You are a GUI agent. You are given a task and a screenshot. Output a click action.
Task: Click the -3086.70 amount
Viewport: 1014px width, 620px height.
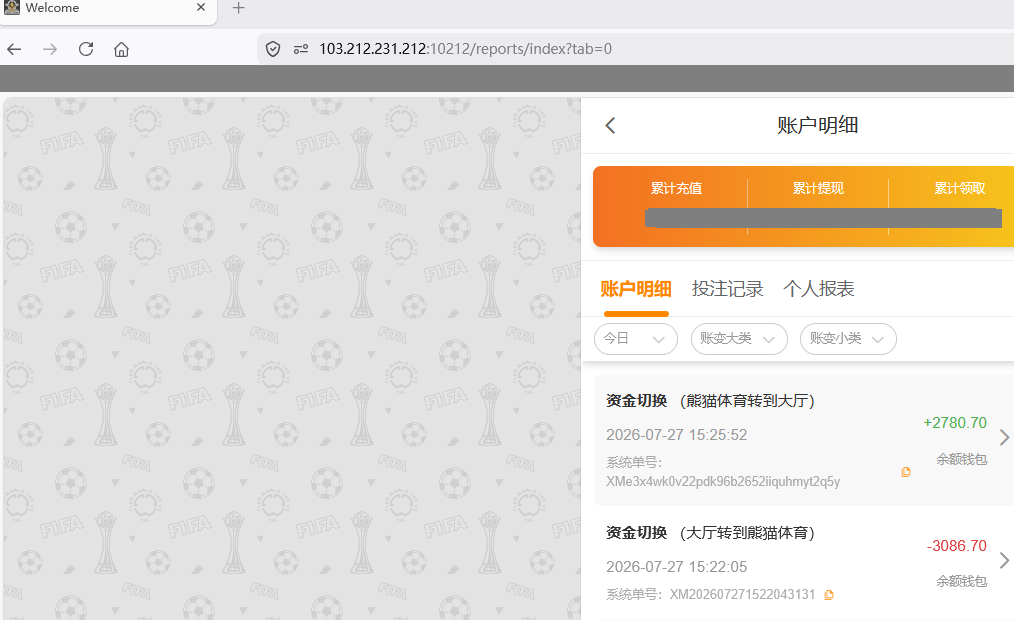956,546
